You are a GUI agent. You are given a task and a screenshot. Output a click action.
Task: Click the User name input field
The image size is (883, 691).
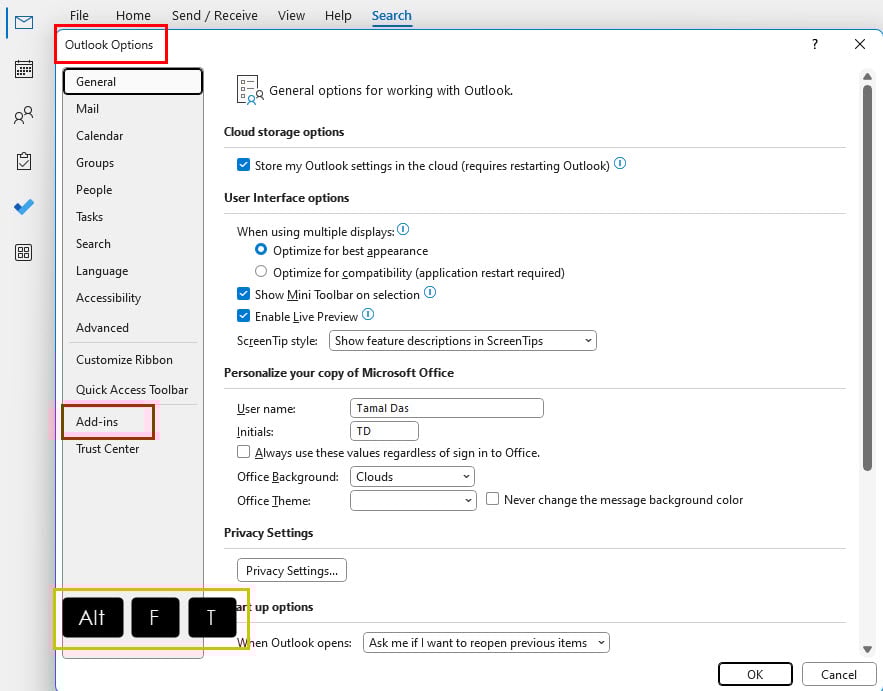pyautogui.click(x=447, y=408)
